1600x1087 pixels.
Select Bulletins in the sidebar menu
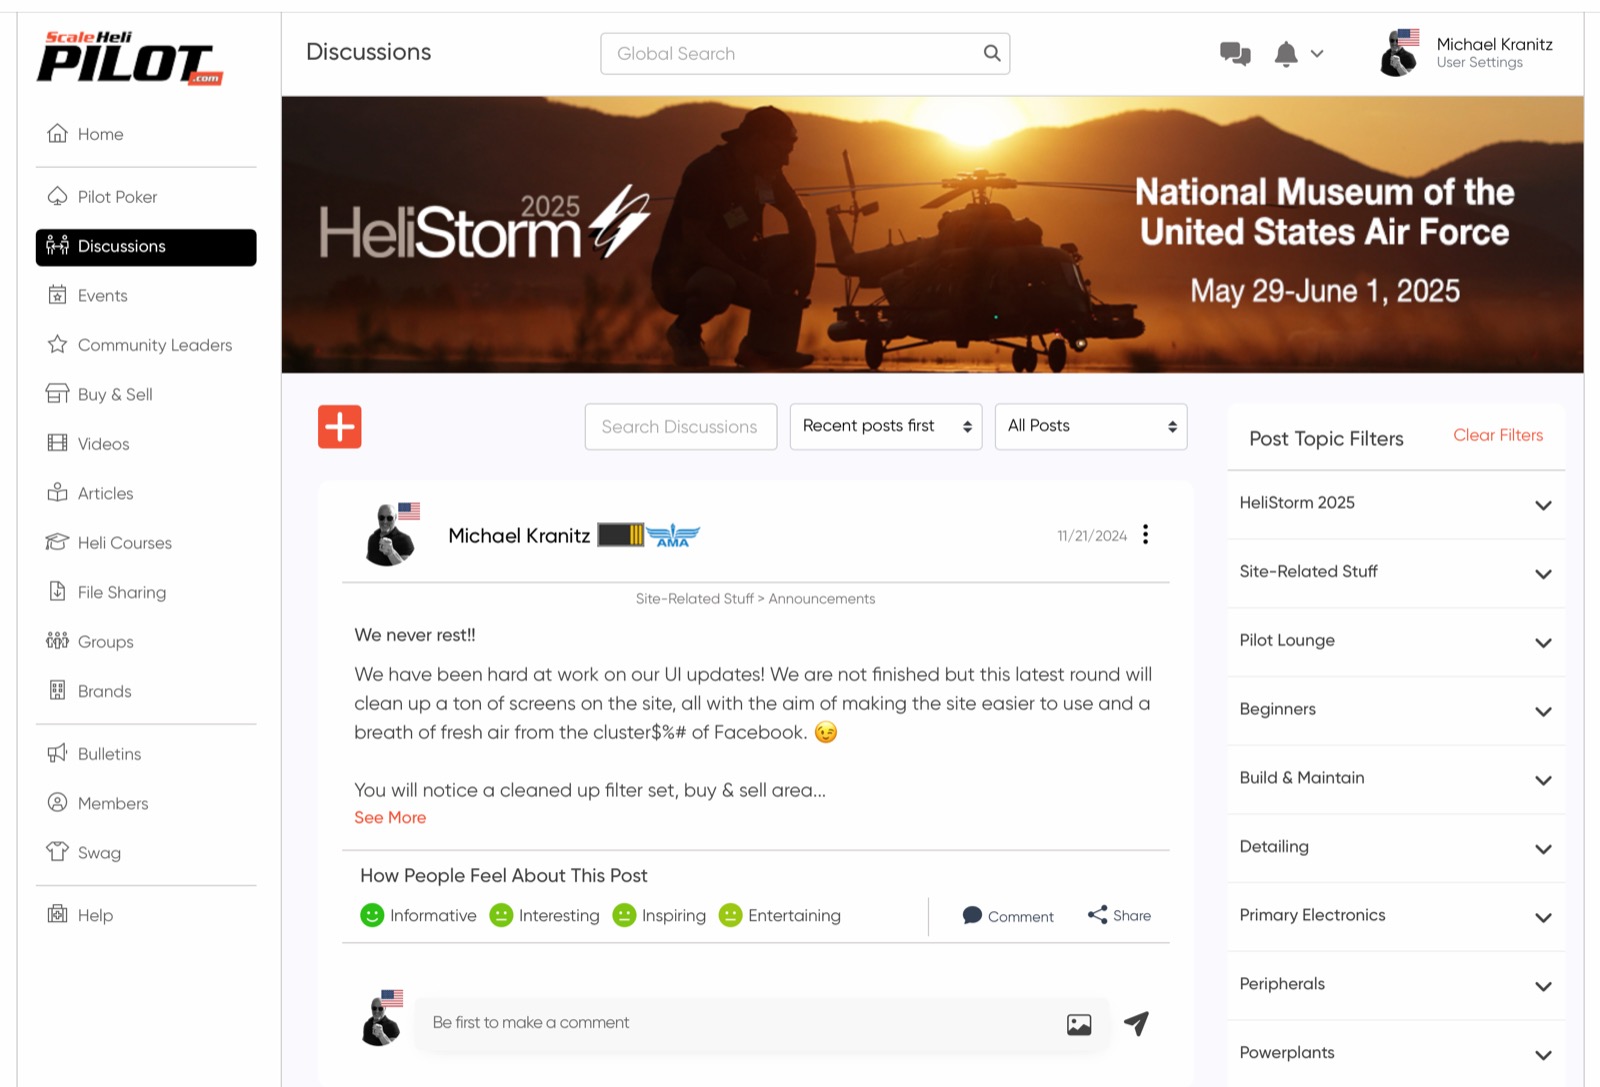coord(146,754)
